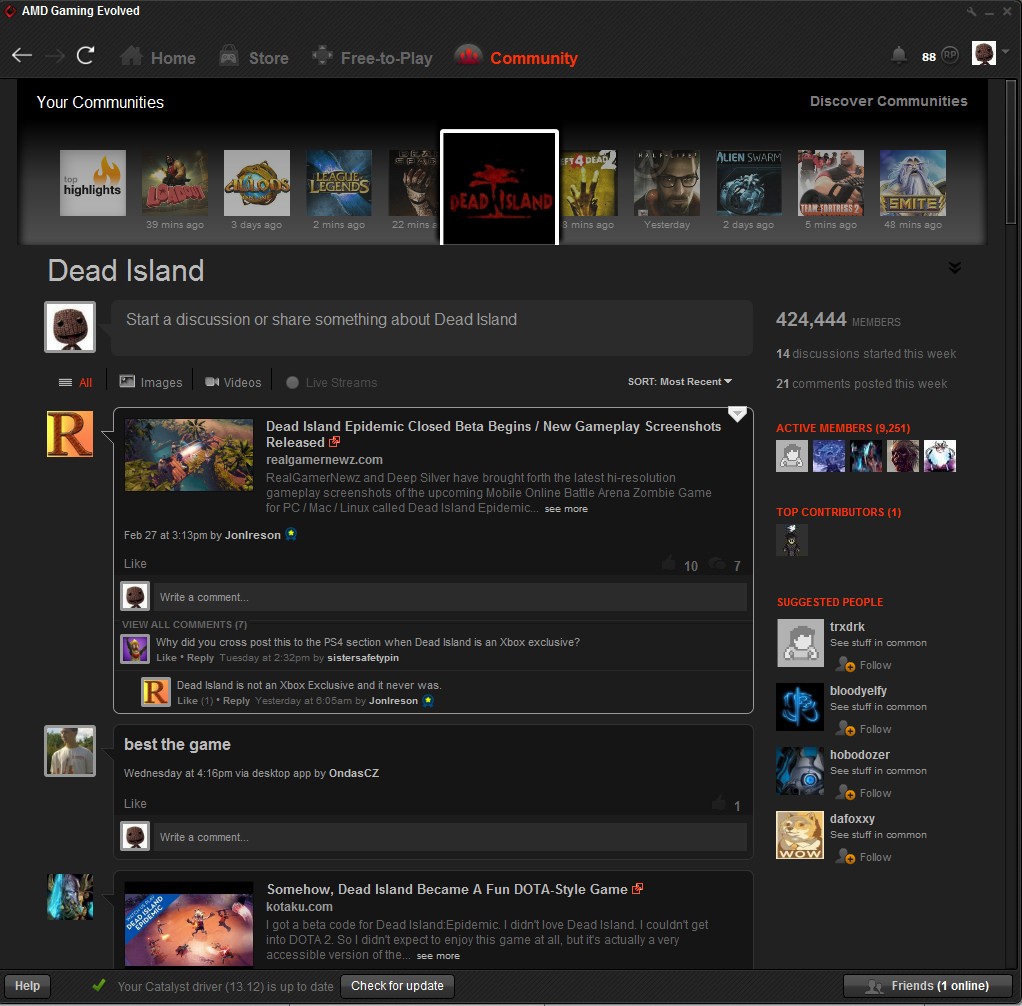
Task: Like JonIreson's reply comment
Action: pyautogui.click(x=187, y=700)
